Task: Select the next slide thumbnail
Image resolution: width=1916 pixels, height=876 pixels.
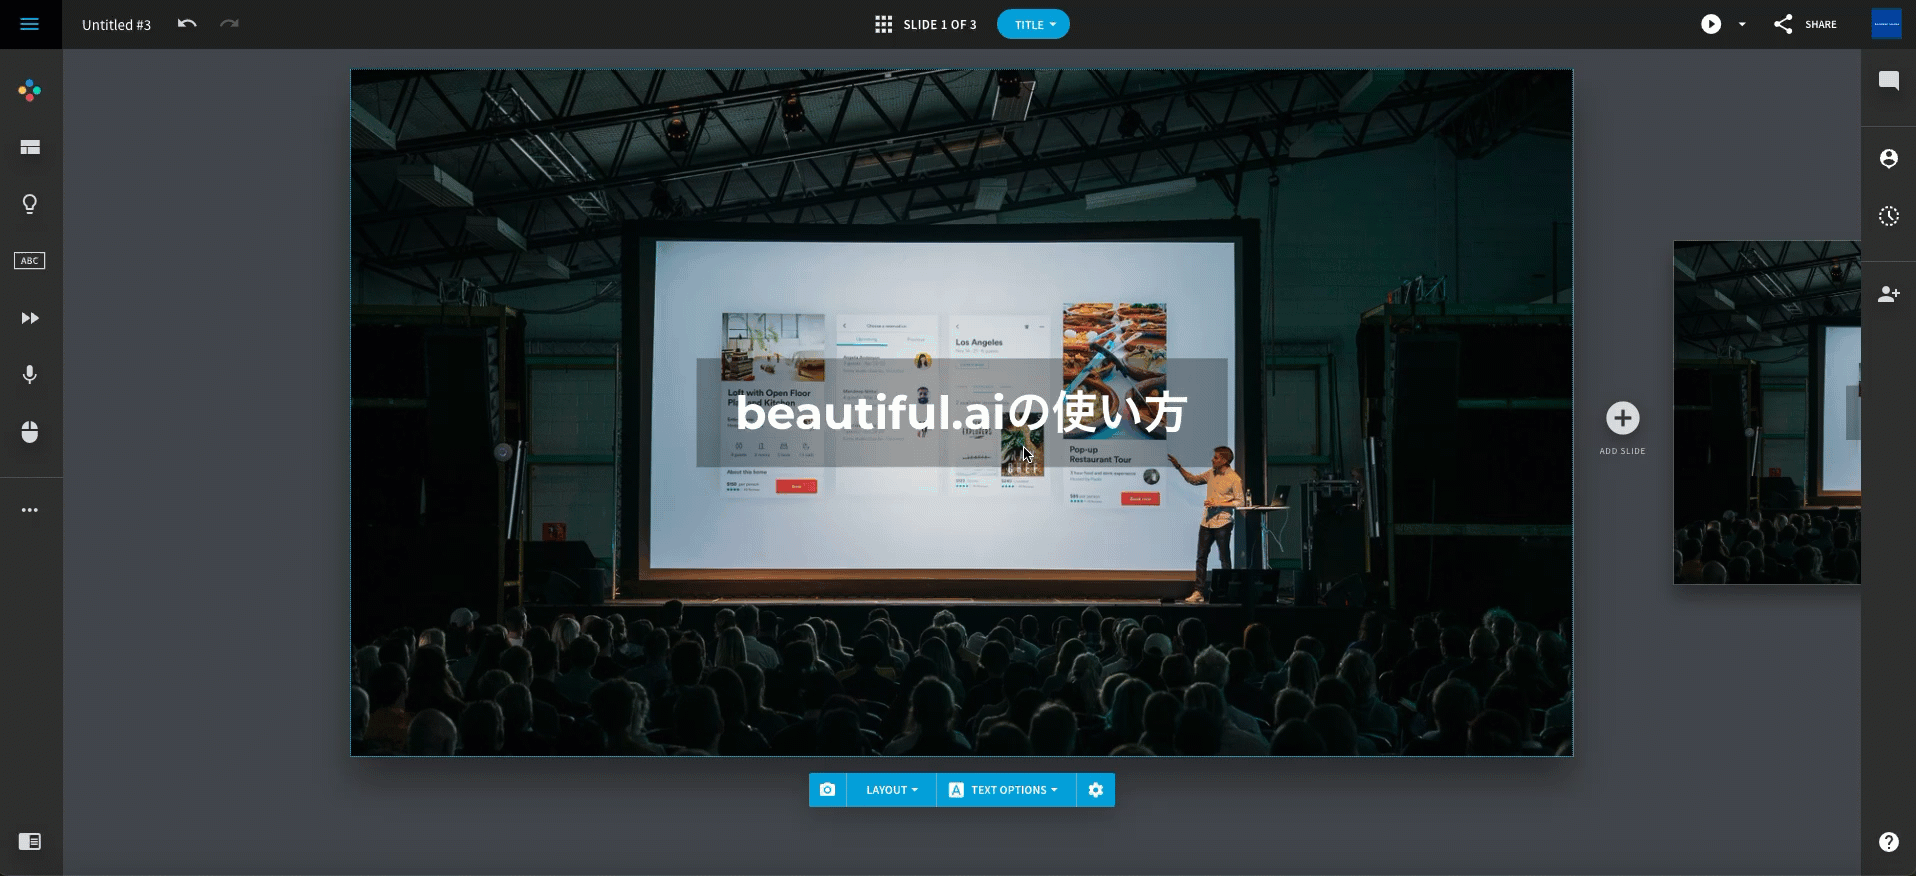Action: coord(1767,413)
